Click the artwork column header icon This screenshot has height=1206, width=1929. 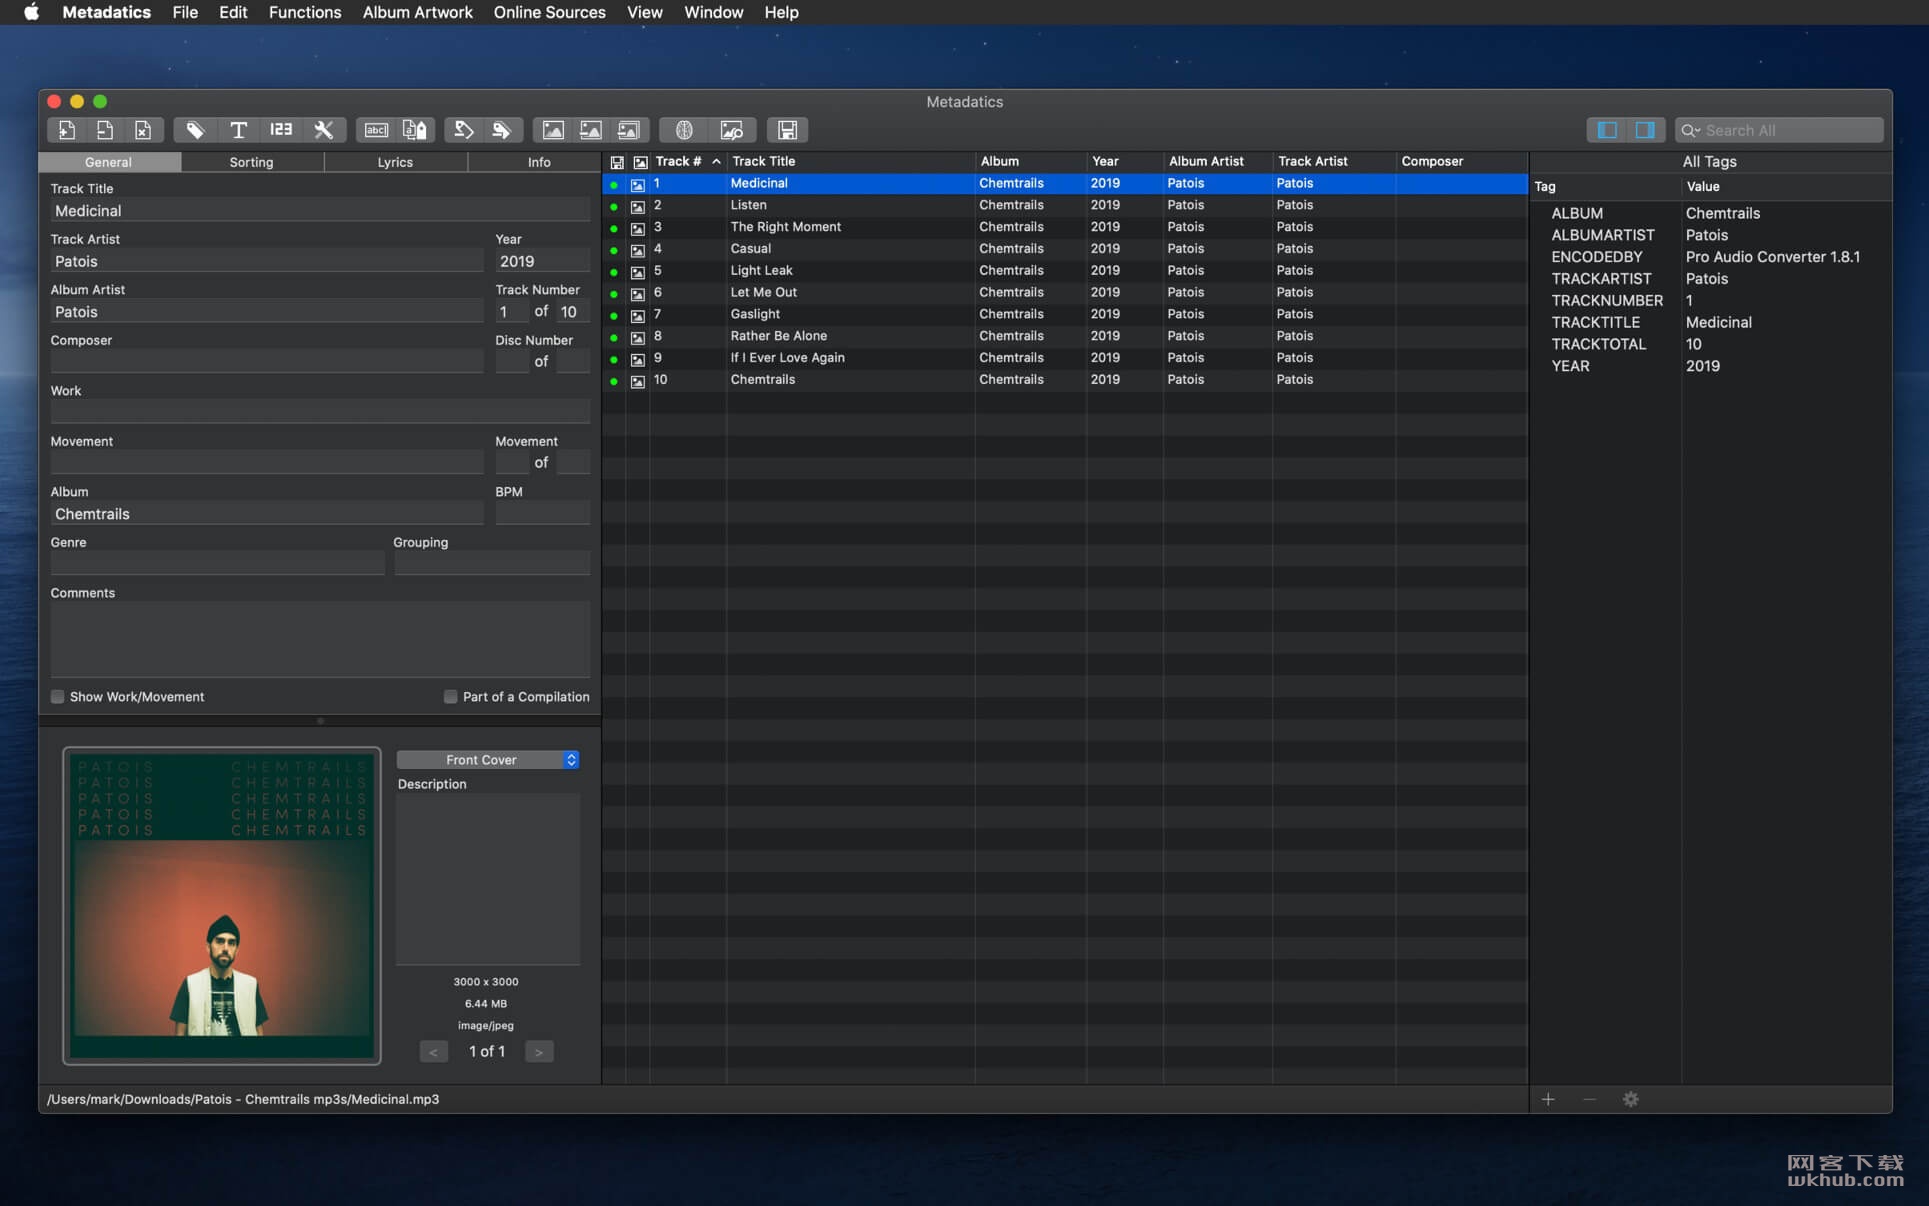tap(640, 162)
